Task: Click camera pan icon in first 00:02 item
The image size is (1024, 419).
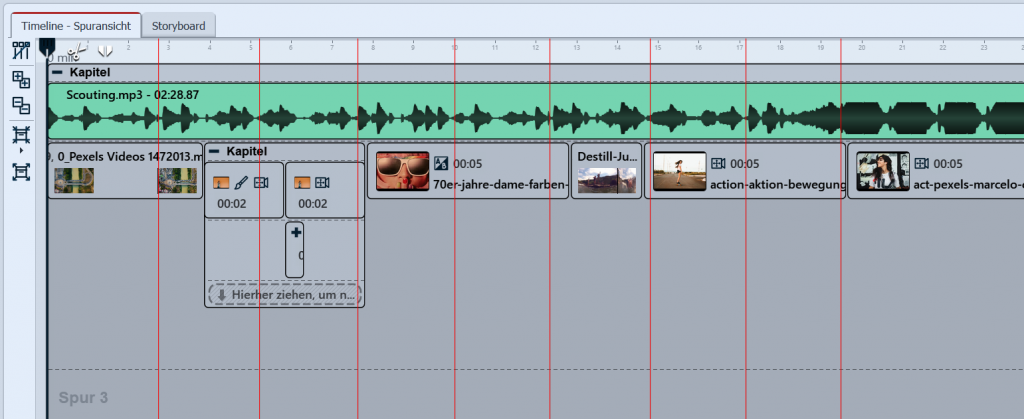Action: pos(261,183)
